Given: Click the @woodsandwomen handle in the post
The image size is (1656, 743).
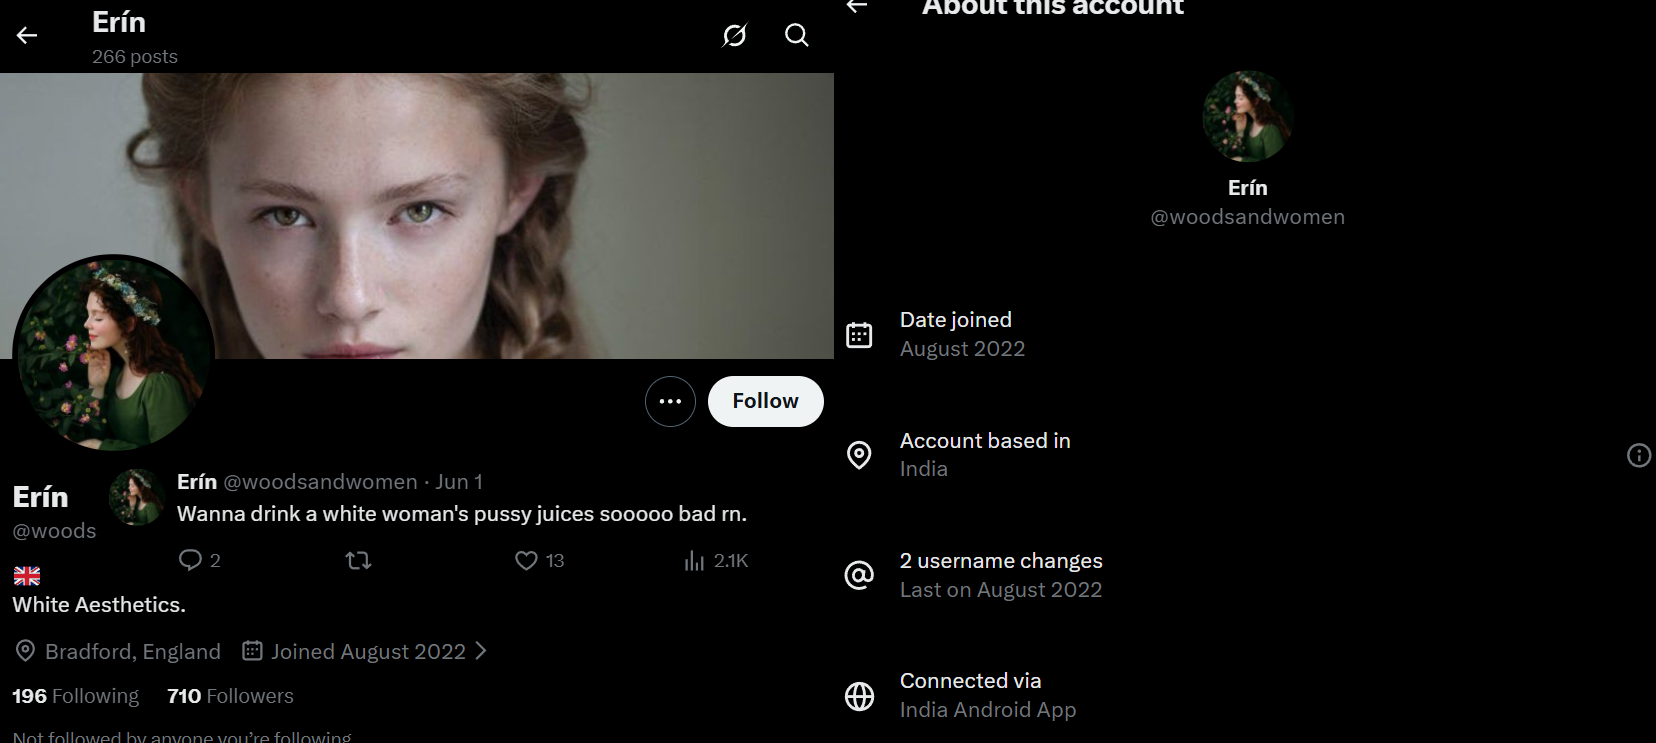Looking at the screenshot, I should (320, 482).
